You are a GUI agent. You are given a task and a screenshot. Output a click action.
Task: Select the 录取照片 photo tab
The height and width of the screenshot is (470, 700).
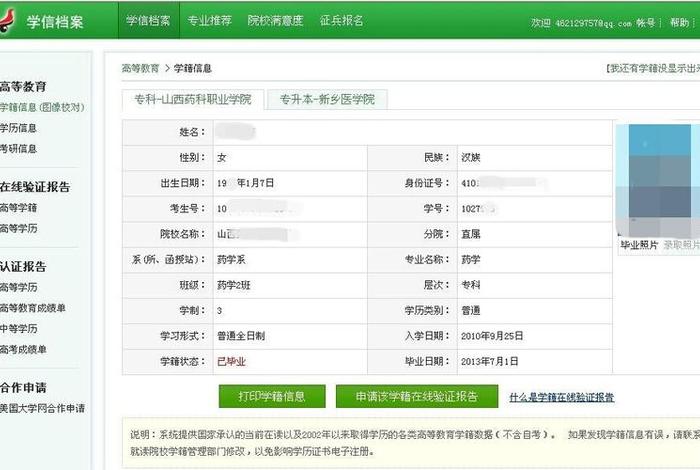point(682,245)
